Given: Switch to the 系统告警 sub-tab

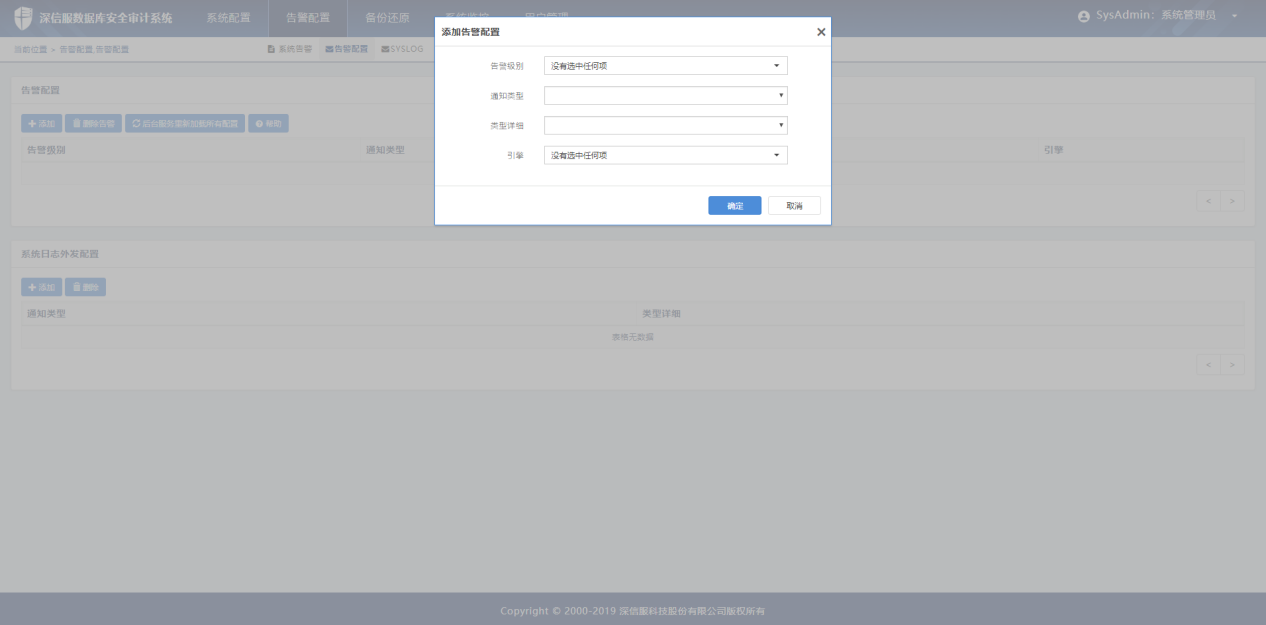Looking at the screenshot, I should [290, 49].
